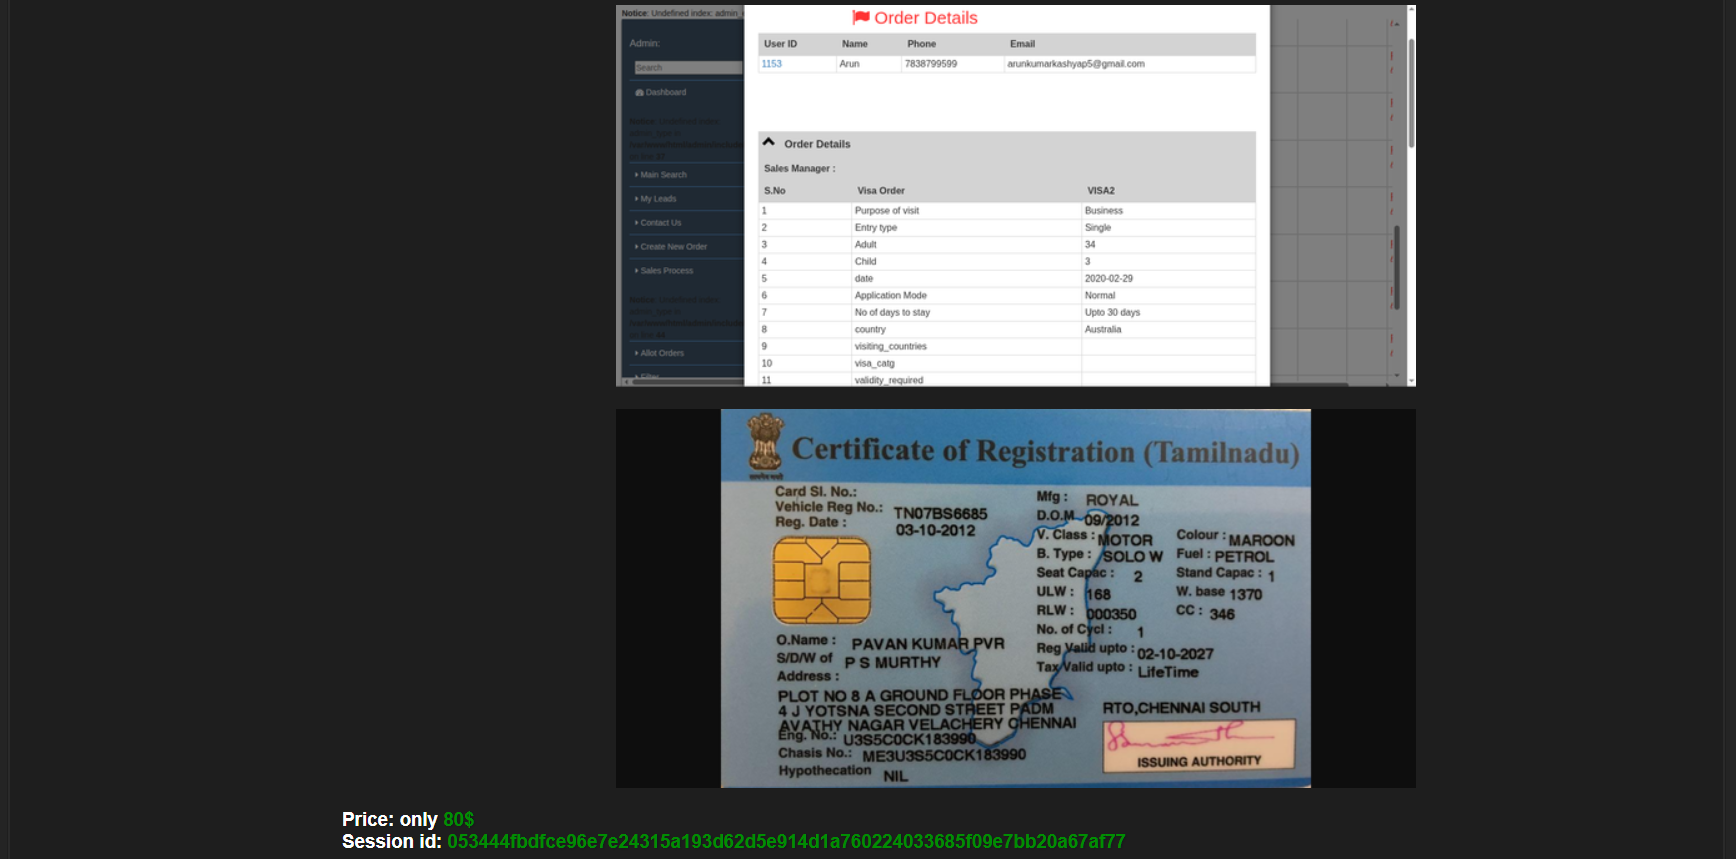
Task: Click the caret arrow beside Main Search
Action: pyautogui.click(x=636, y=175)
